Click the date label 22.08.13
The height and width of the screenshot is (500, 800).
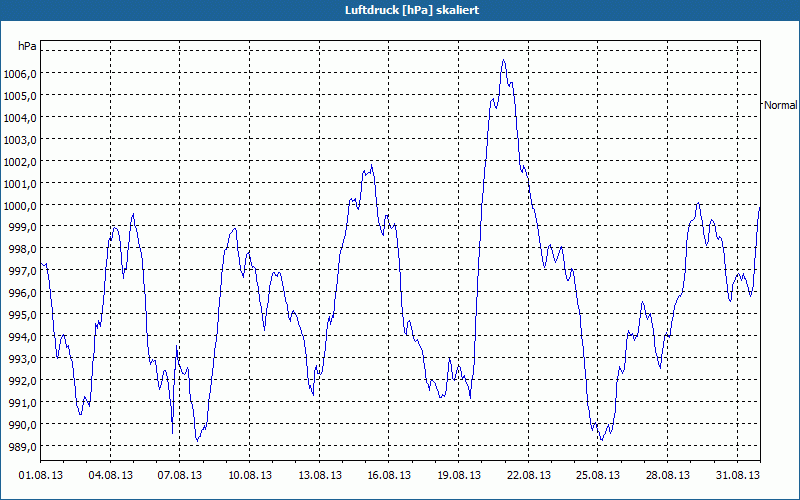529,475
